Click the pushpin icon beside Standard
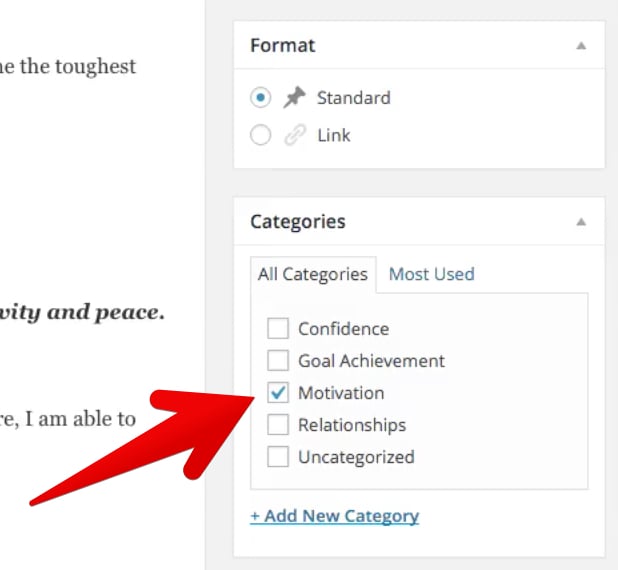This screenshot has width=618, height=570. tap(294, 97)
